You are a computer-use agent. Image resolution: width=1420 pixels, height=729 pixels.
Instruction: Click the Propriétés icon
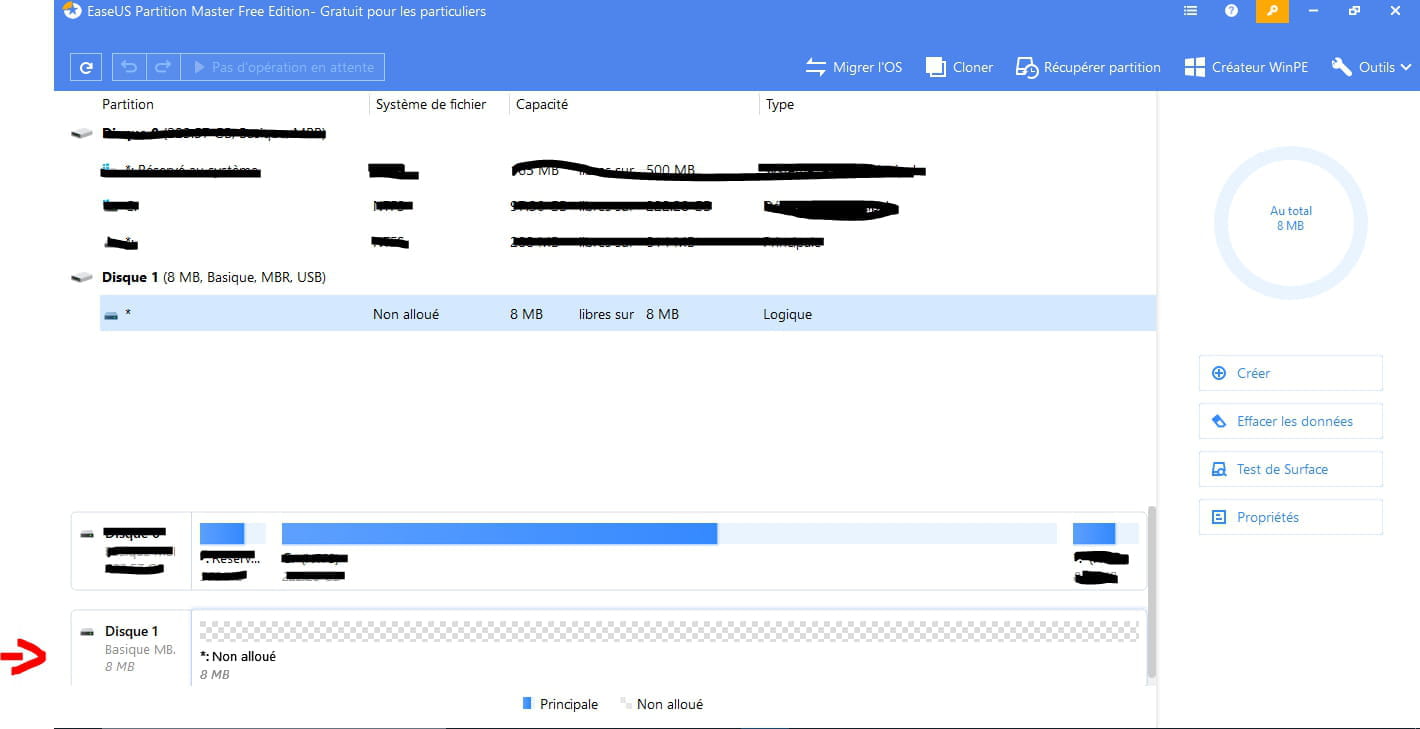pos(1218,517)
